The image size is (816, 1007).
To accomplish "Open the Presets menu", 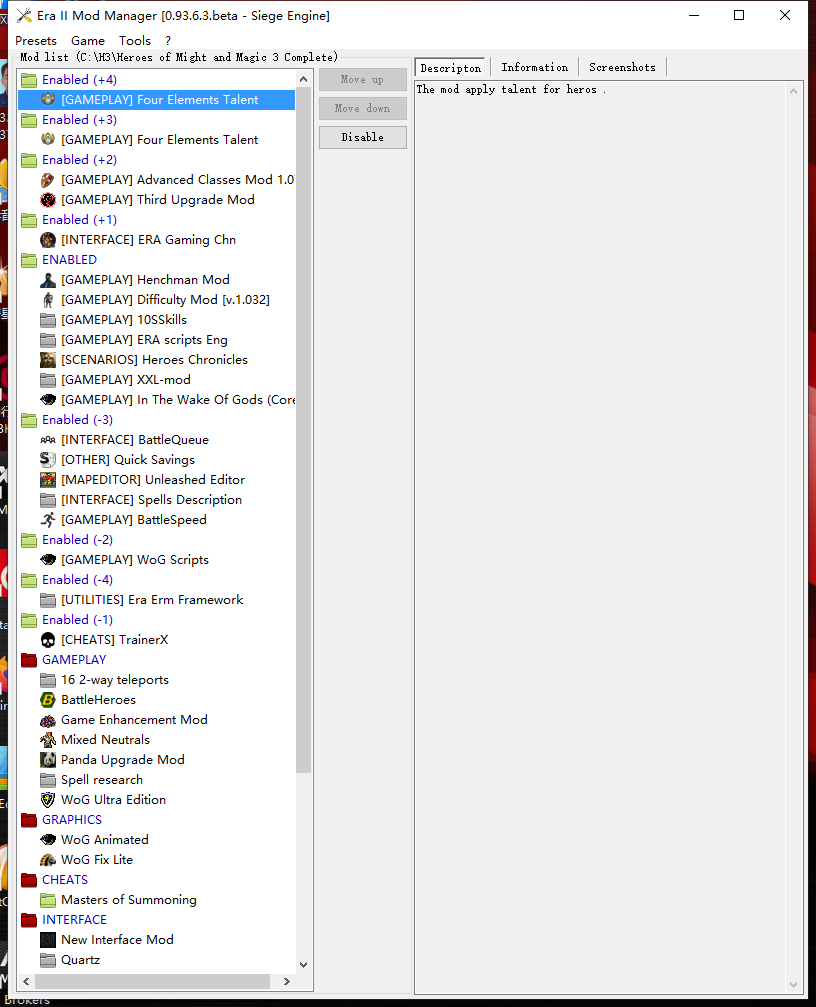I will (36, 40).
